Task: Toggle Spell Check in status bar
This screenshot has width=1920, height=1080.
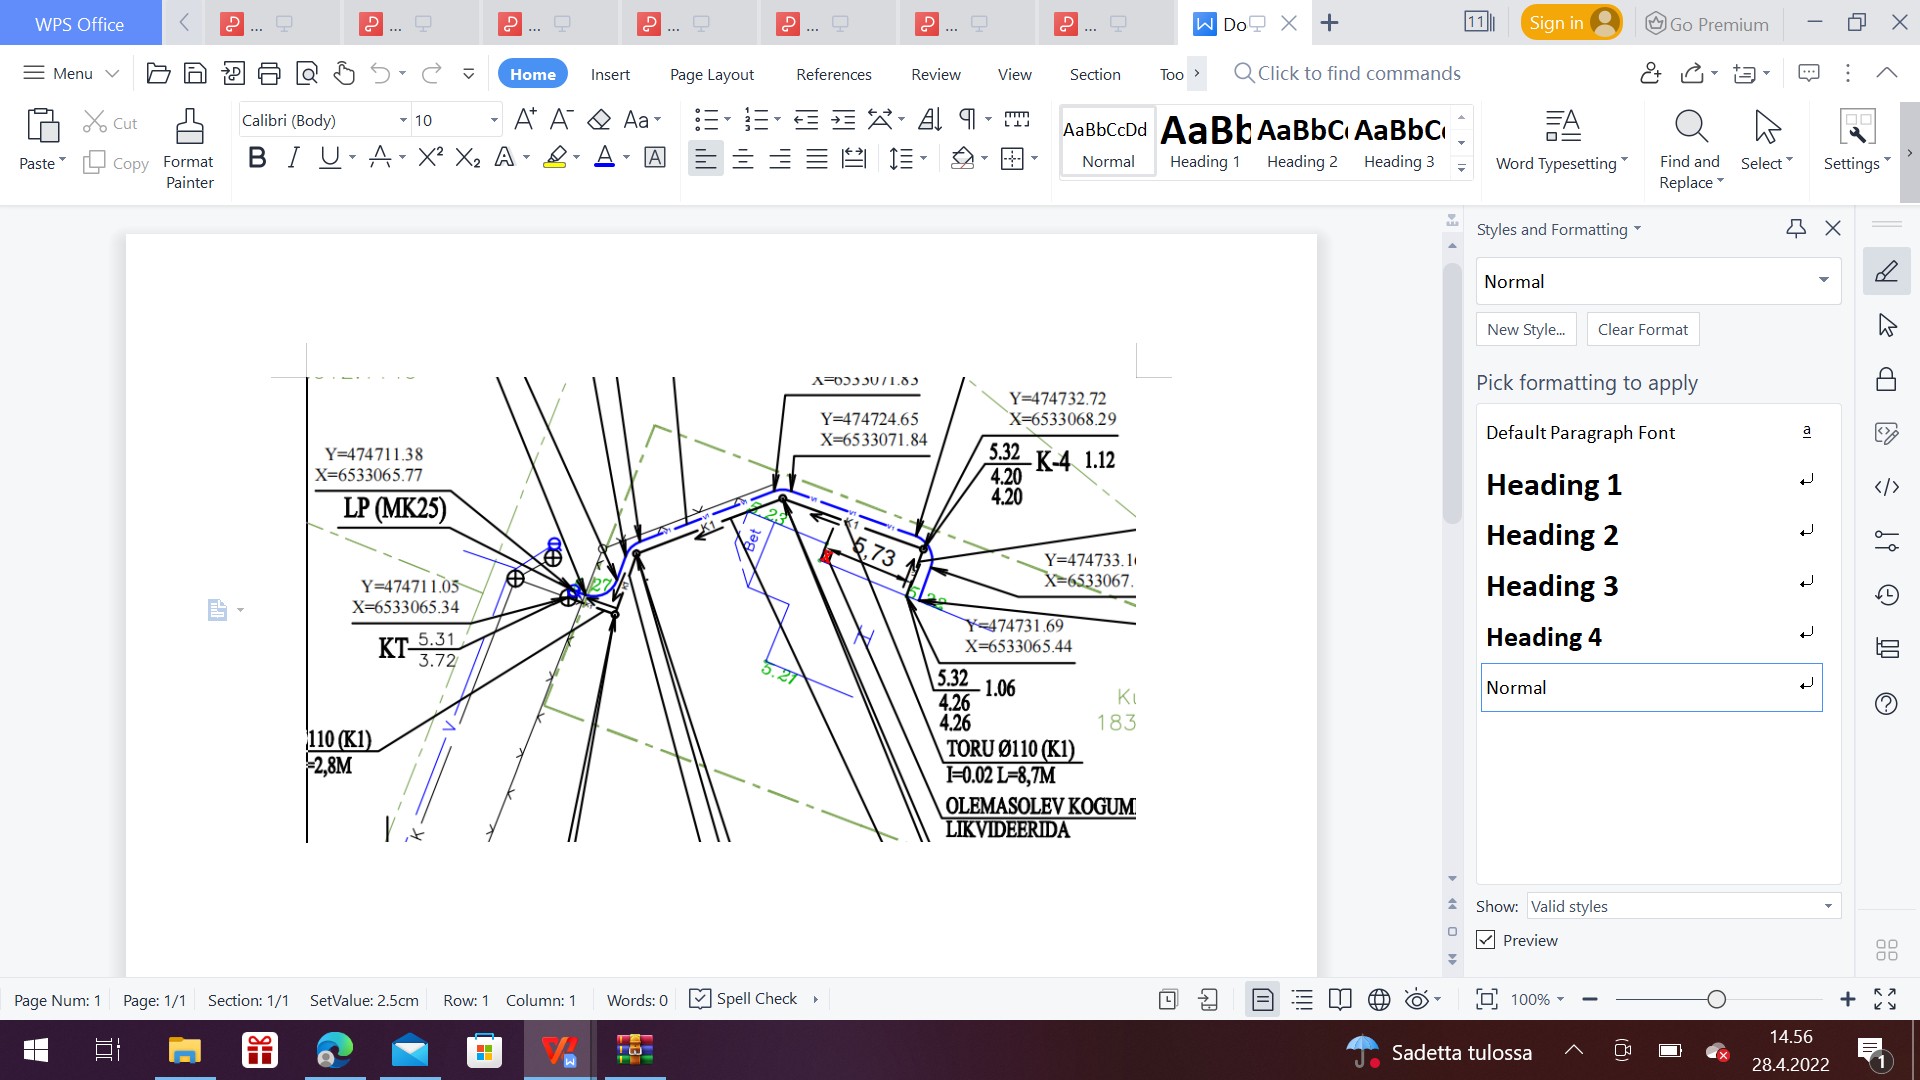Action: tap(743, 998)
